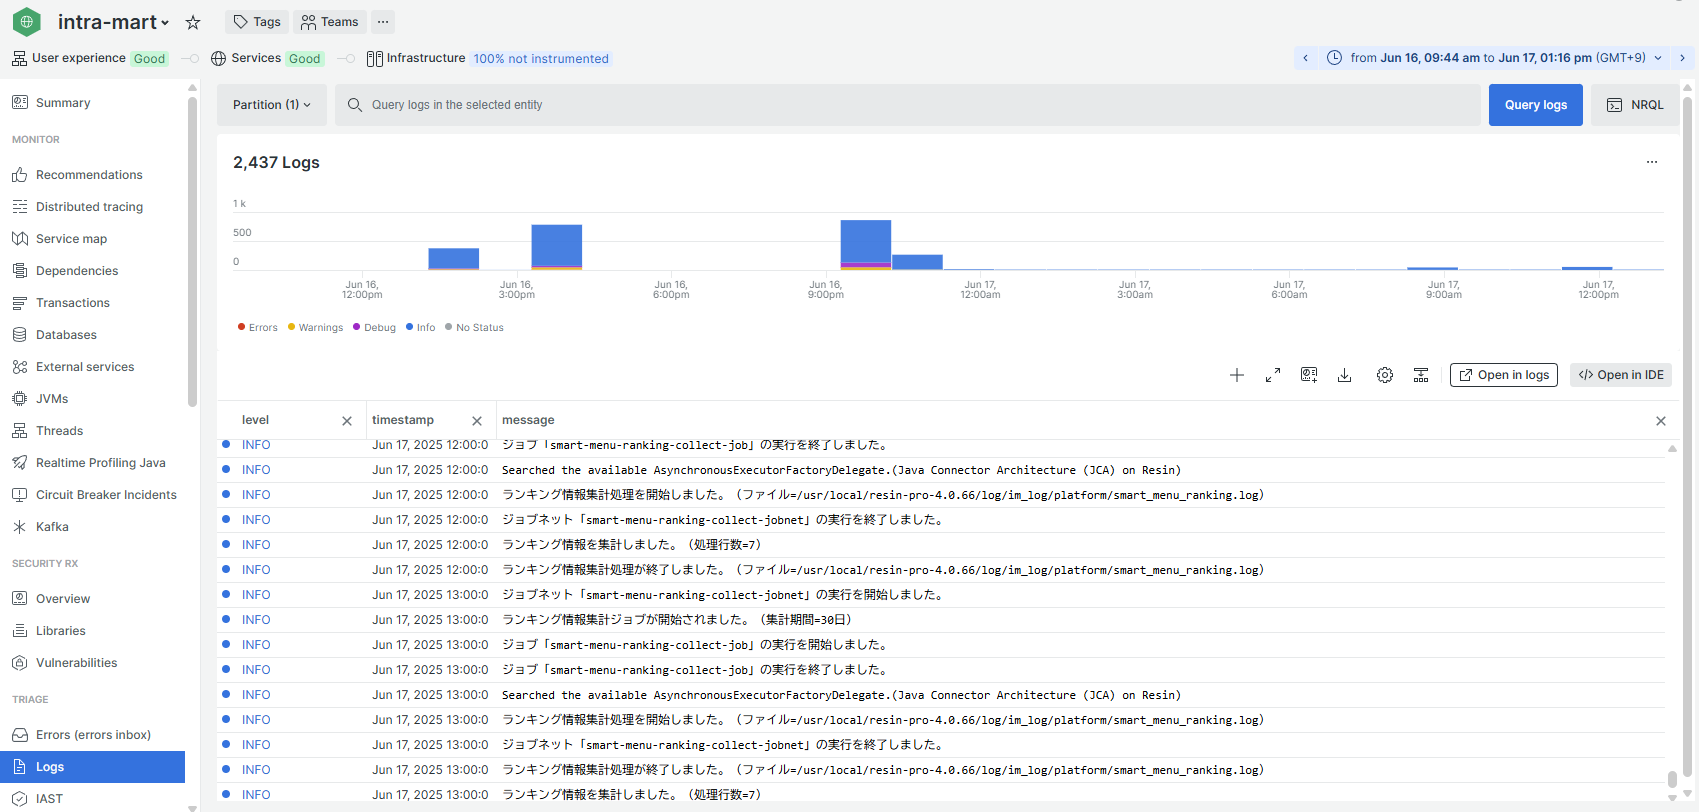
Task: Download logs with the export icon
Action: pos(1345,375)
